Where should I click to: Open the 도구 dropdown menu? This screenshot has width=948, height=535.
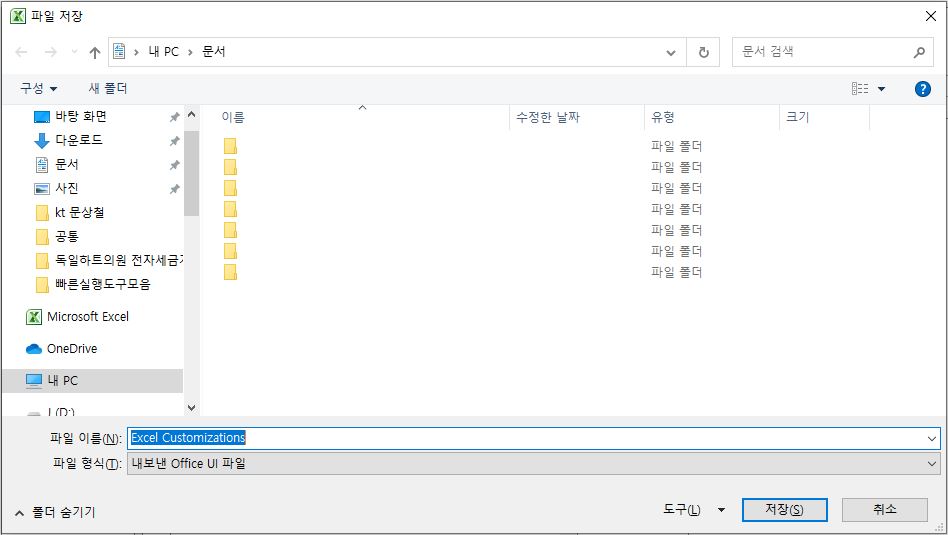[694, 510]
